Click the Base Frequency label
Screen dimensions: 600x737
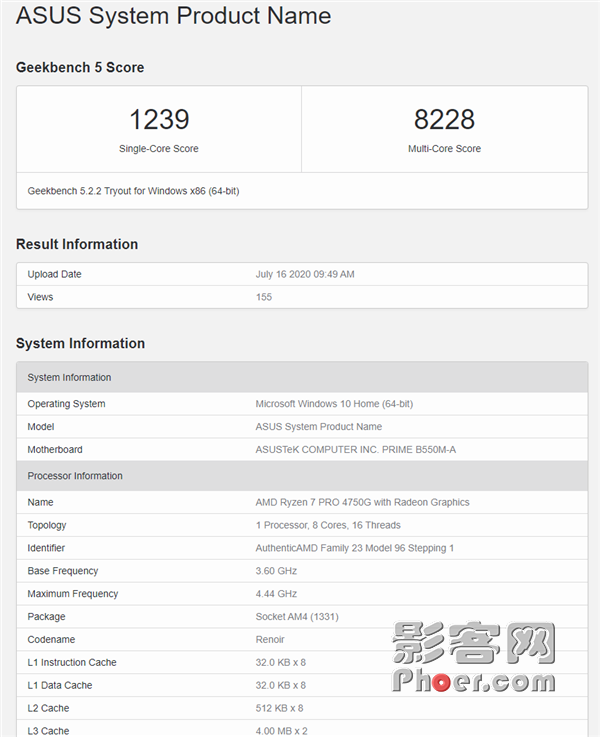click(x=62, y=571)
